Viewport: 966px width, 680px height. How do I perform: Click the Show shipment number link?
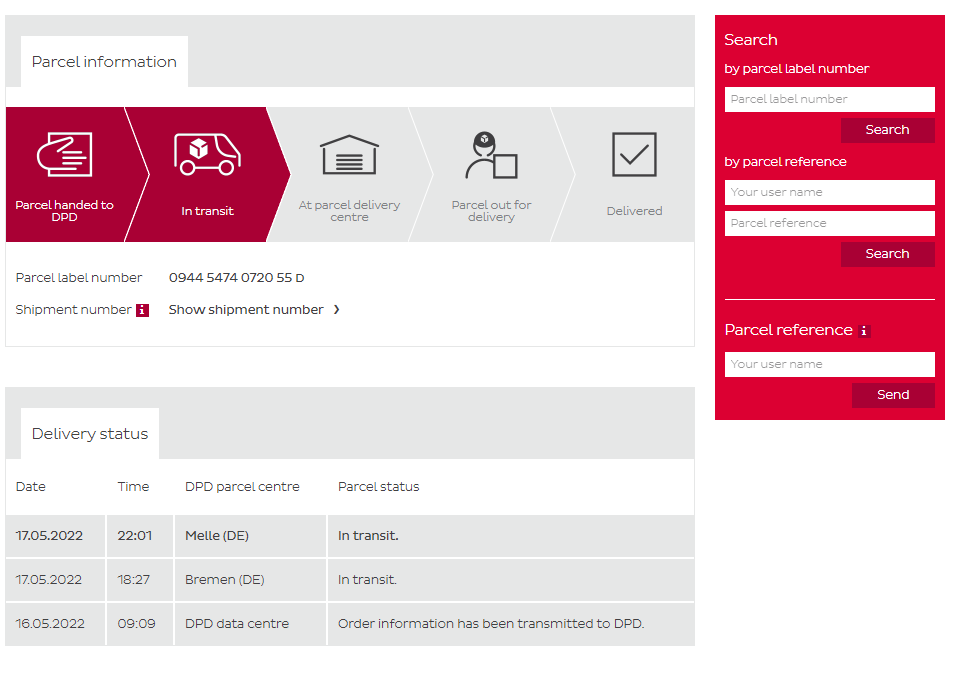246,310
